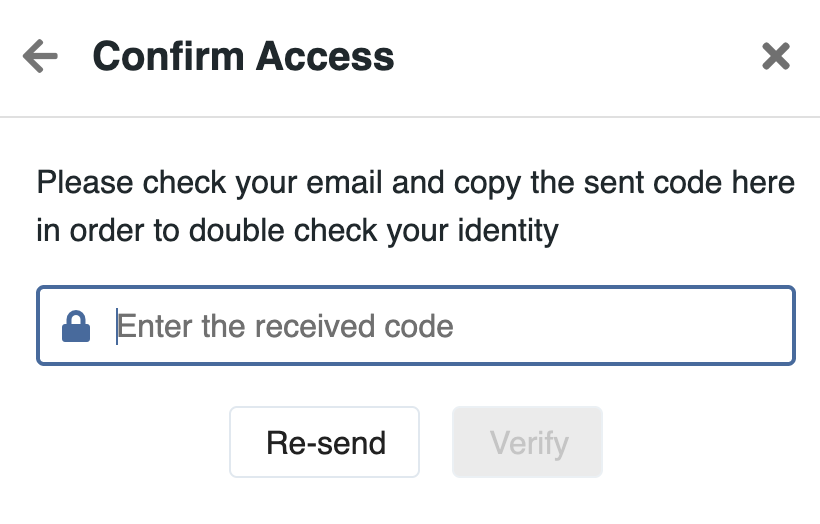Request a new code via Re-send

[325, 442]
